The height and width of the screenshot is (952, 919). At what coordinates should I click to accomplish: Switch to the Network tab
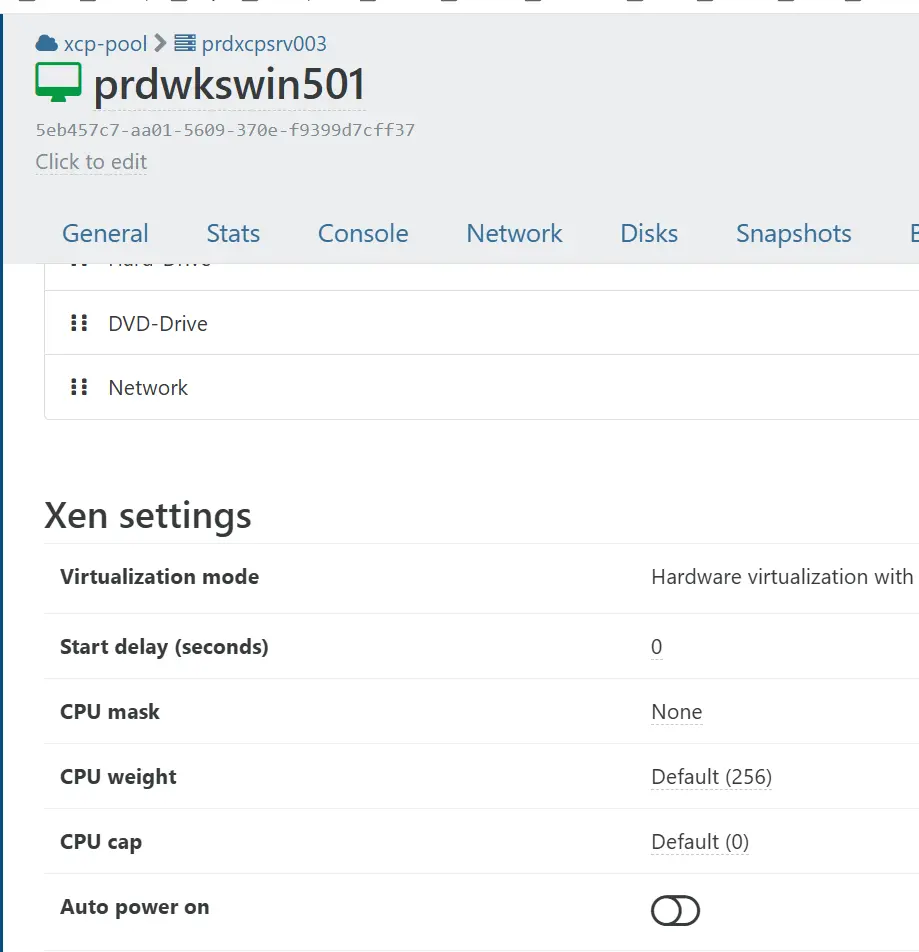coord(514,233)
